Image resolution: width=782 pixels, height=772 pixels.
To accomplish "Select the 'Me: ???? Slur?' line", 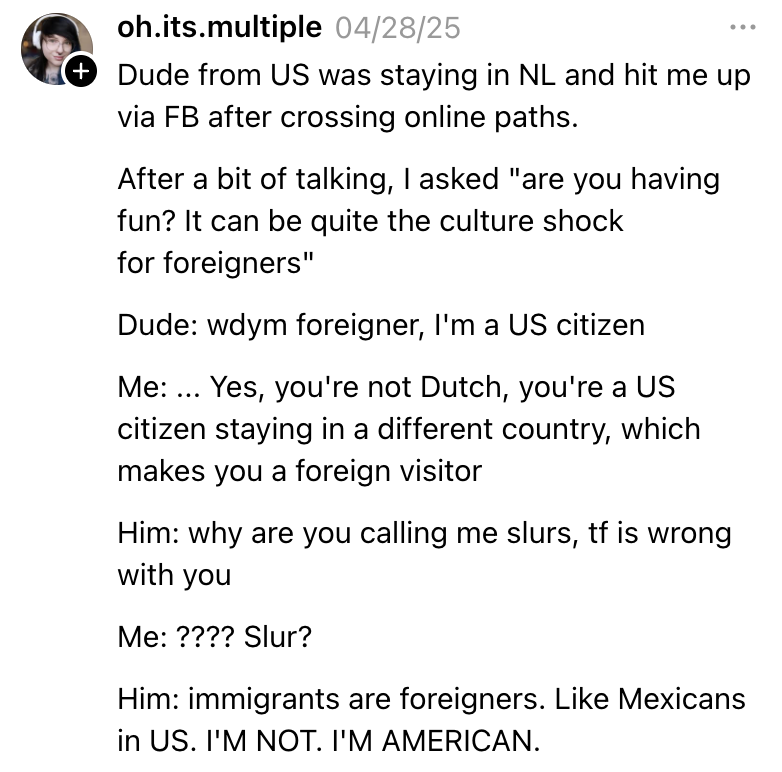I will coord(214,637).
